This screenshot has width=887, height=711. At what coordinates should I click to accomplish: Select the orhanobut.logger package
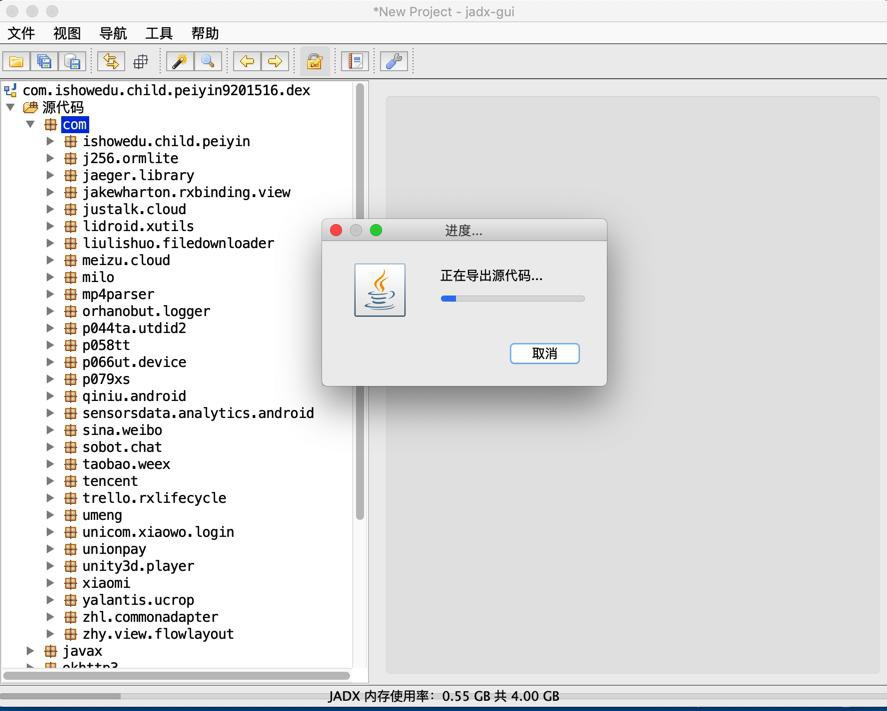(x=146, y=311)
